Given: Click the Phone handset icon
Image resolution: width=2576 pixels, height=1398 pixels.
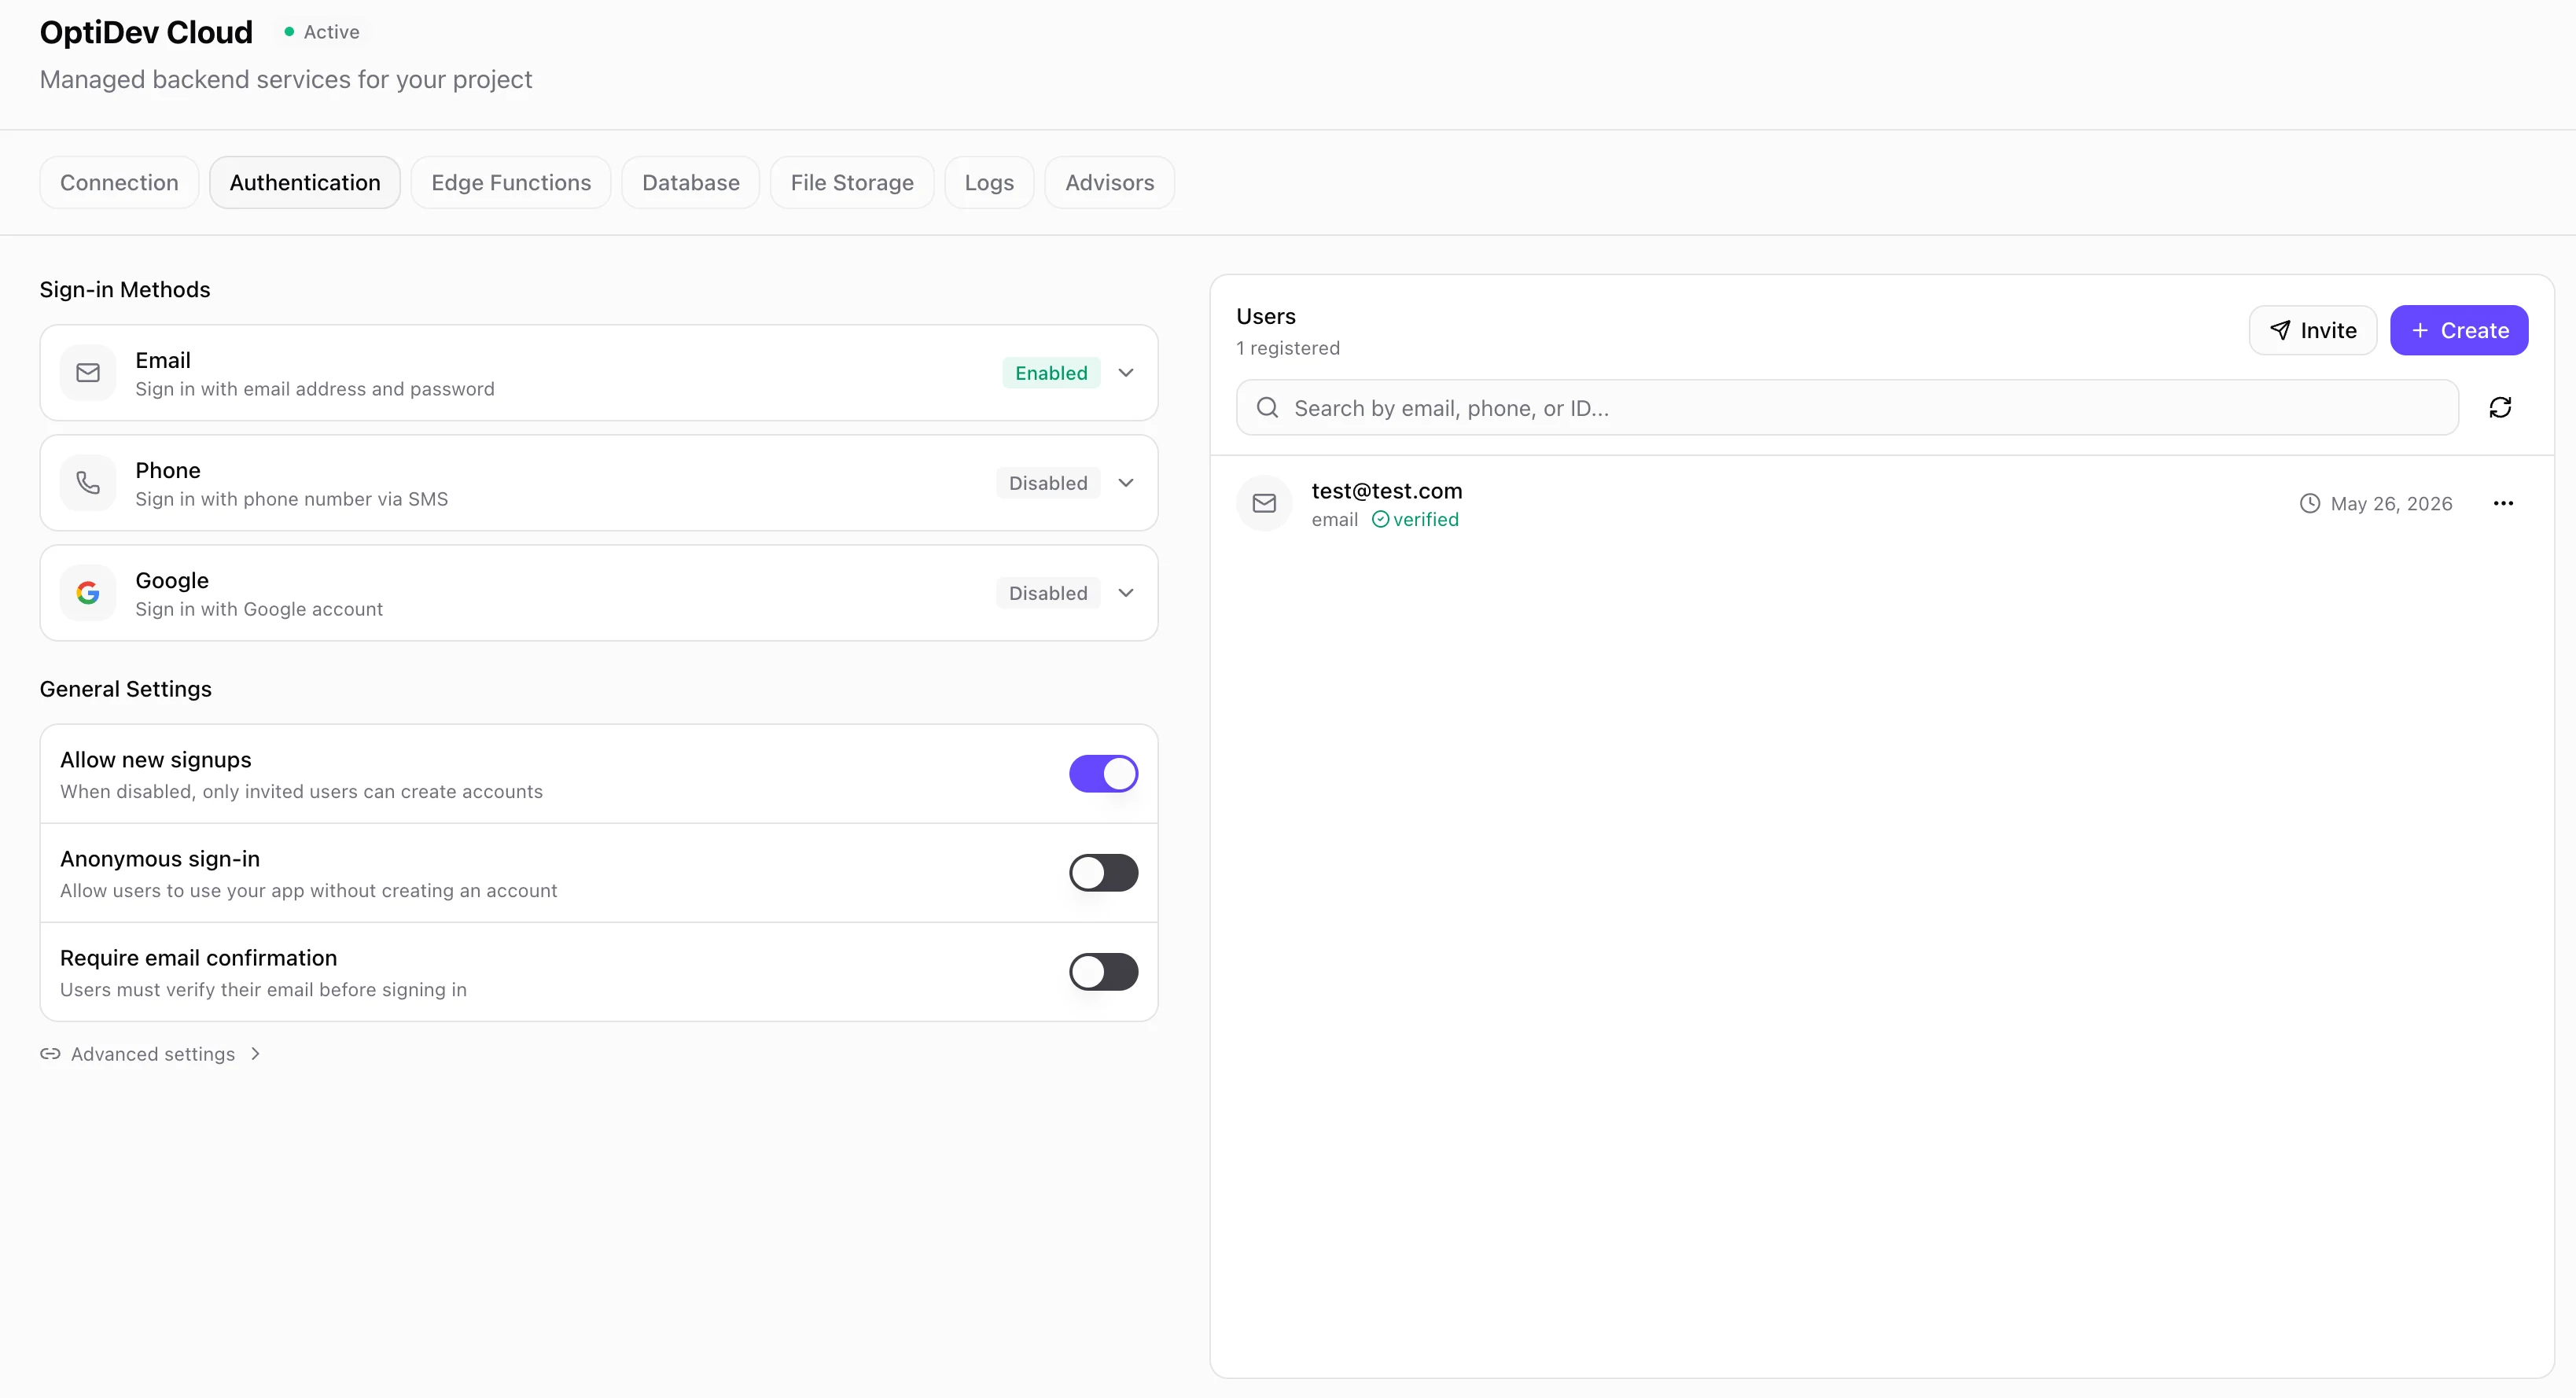Looking at the screenshot, I should point(88,483).
